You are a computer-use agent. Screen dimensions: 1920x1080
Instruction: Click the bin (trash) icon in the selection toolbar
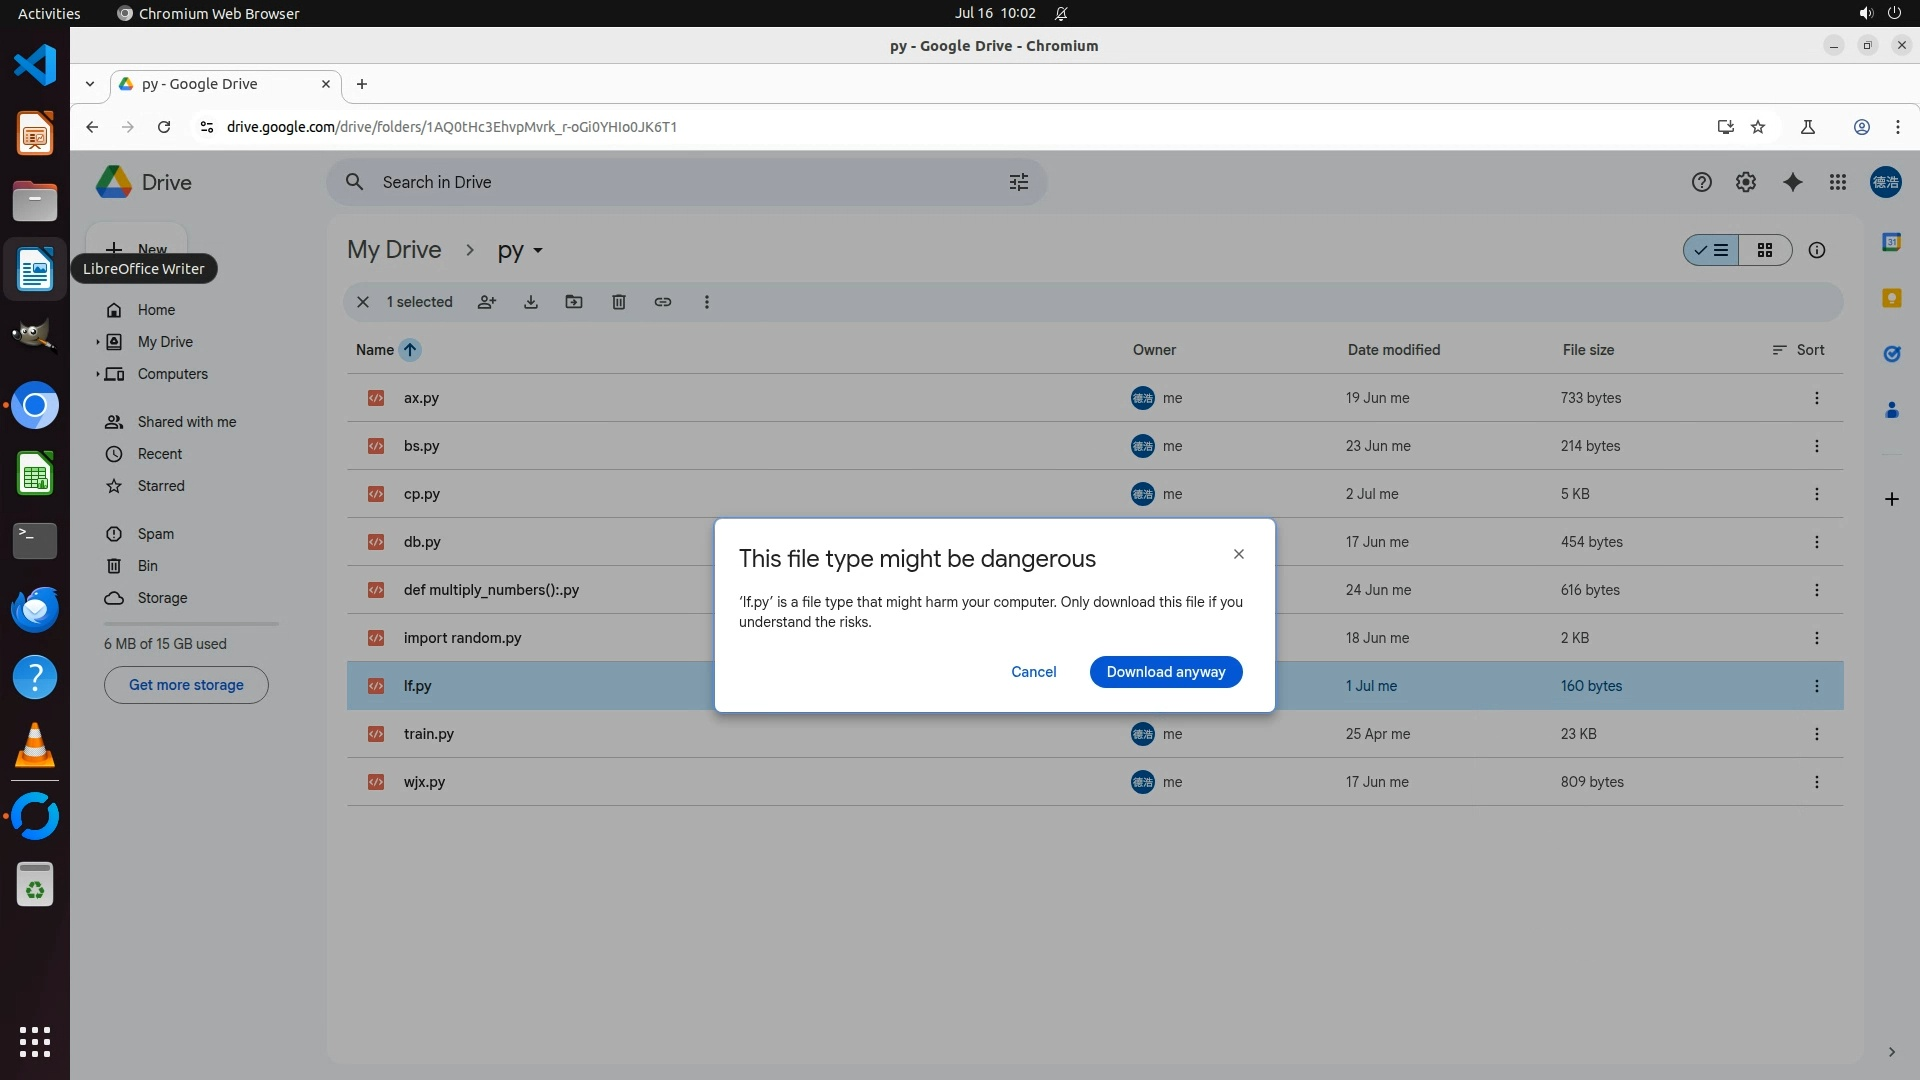[x=619, y=302]
